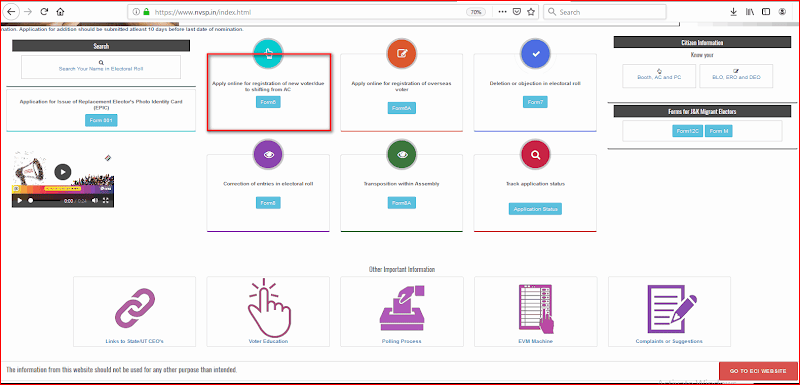The height and width of the screenshot is (385, 800).
Task: Reload the page with the refresh icon
Action: 44,12
